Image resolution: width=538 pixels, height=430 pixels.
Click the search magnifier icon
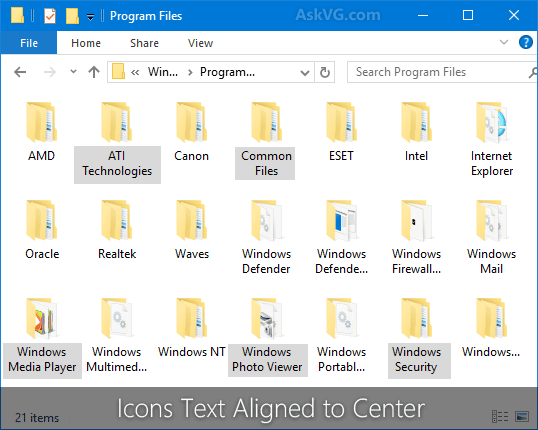(x=533, y=72)
